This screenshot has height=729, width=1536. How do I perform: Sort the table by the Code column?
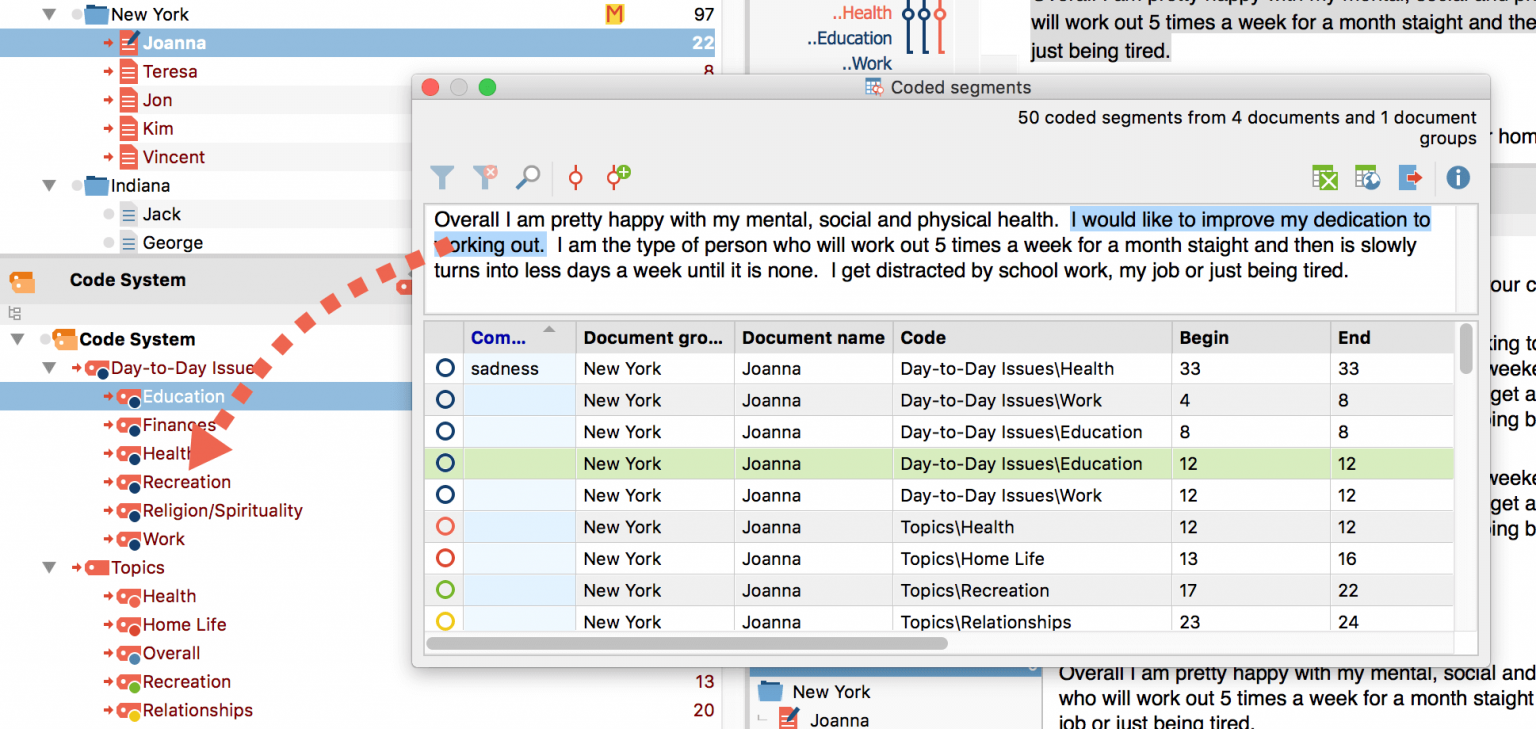[922, 337]
